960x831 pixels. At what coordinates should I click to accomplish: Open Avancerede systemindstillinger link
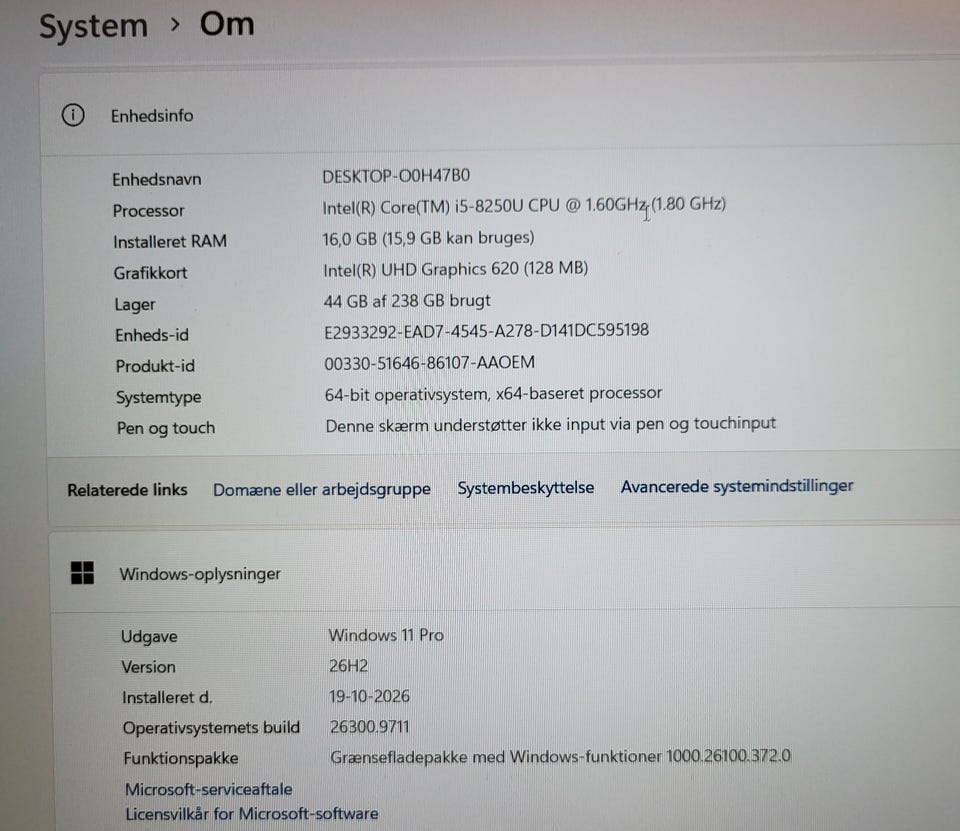737,486
